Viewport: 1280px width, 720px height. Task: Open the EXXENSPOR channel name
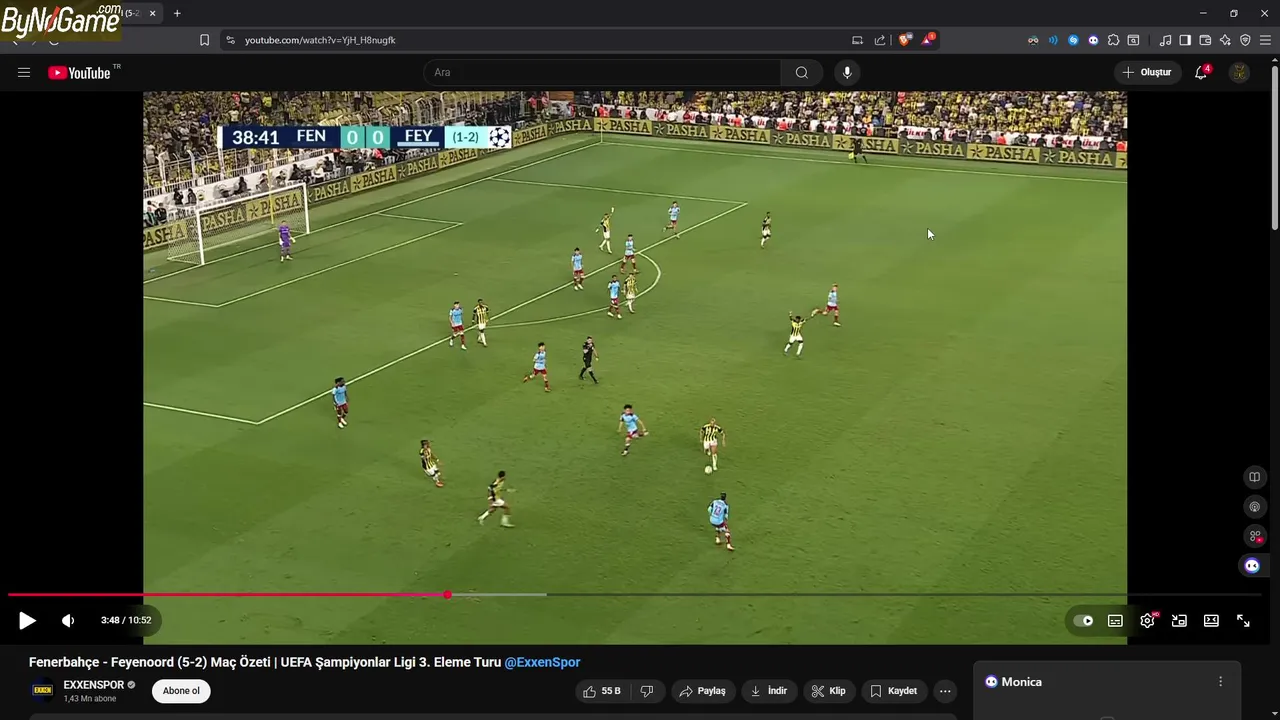coord(94,685)
